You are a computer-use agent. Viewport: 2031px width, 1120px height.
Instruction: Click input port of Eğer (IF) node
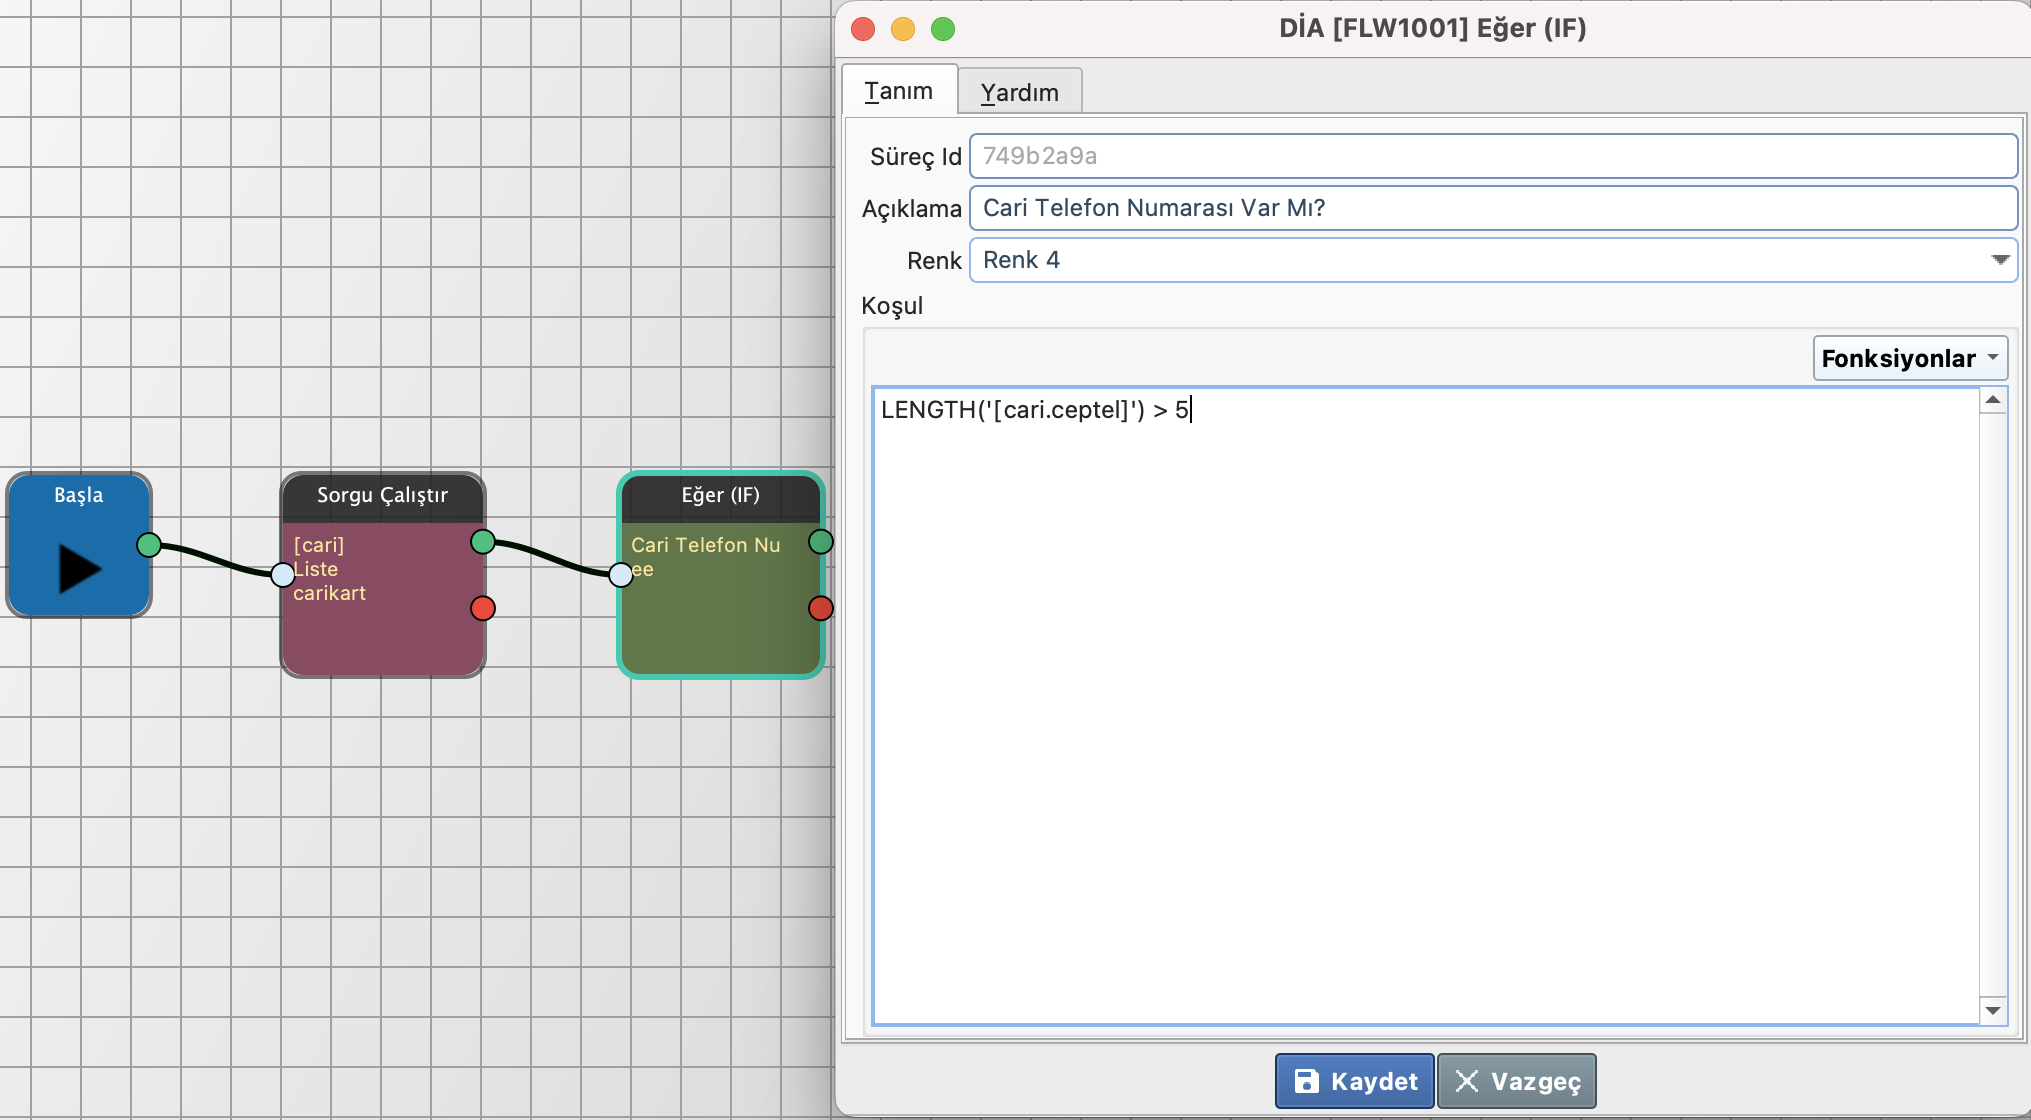[x=621, y=574]
